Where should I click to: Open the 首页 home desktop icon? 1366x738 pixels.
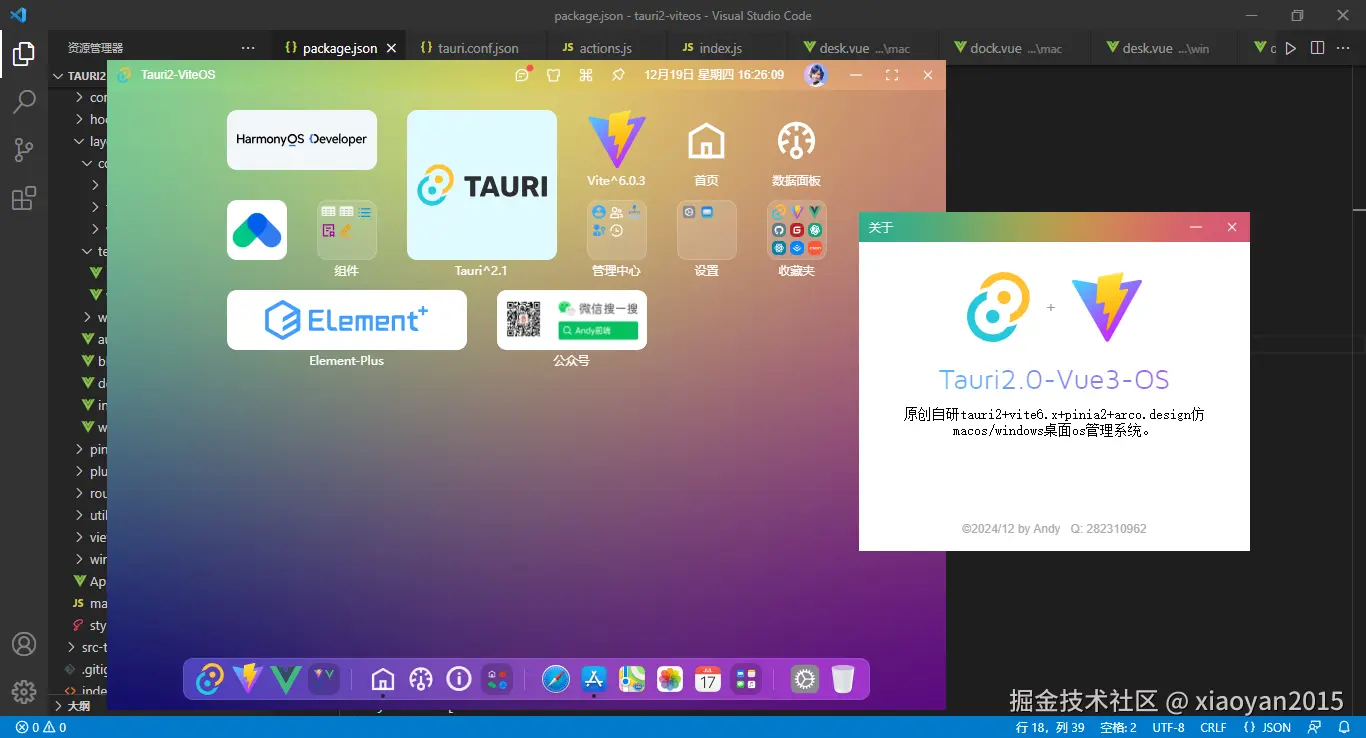click(x=707, y=149)
